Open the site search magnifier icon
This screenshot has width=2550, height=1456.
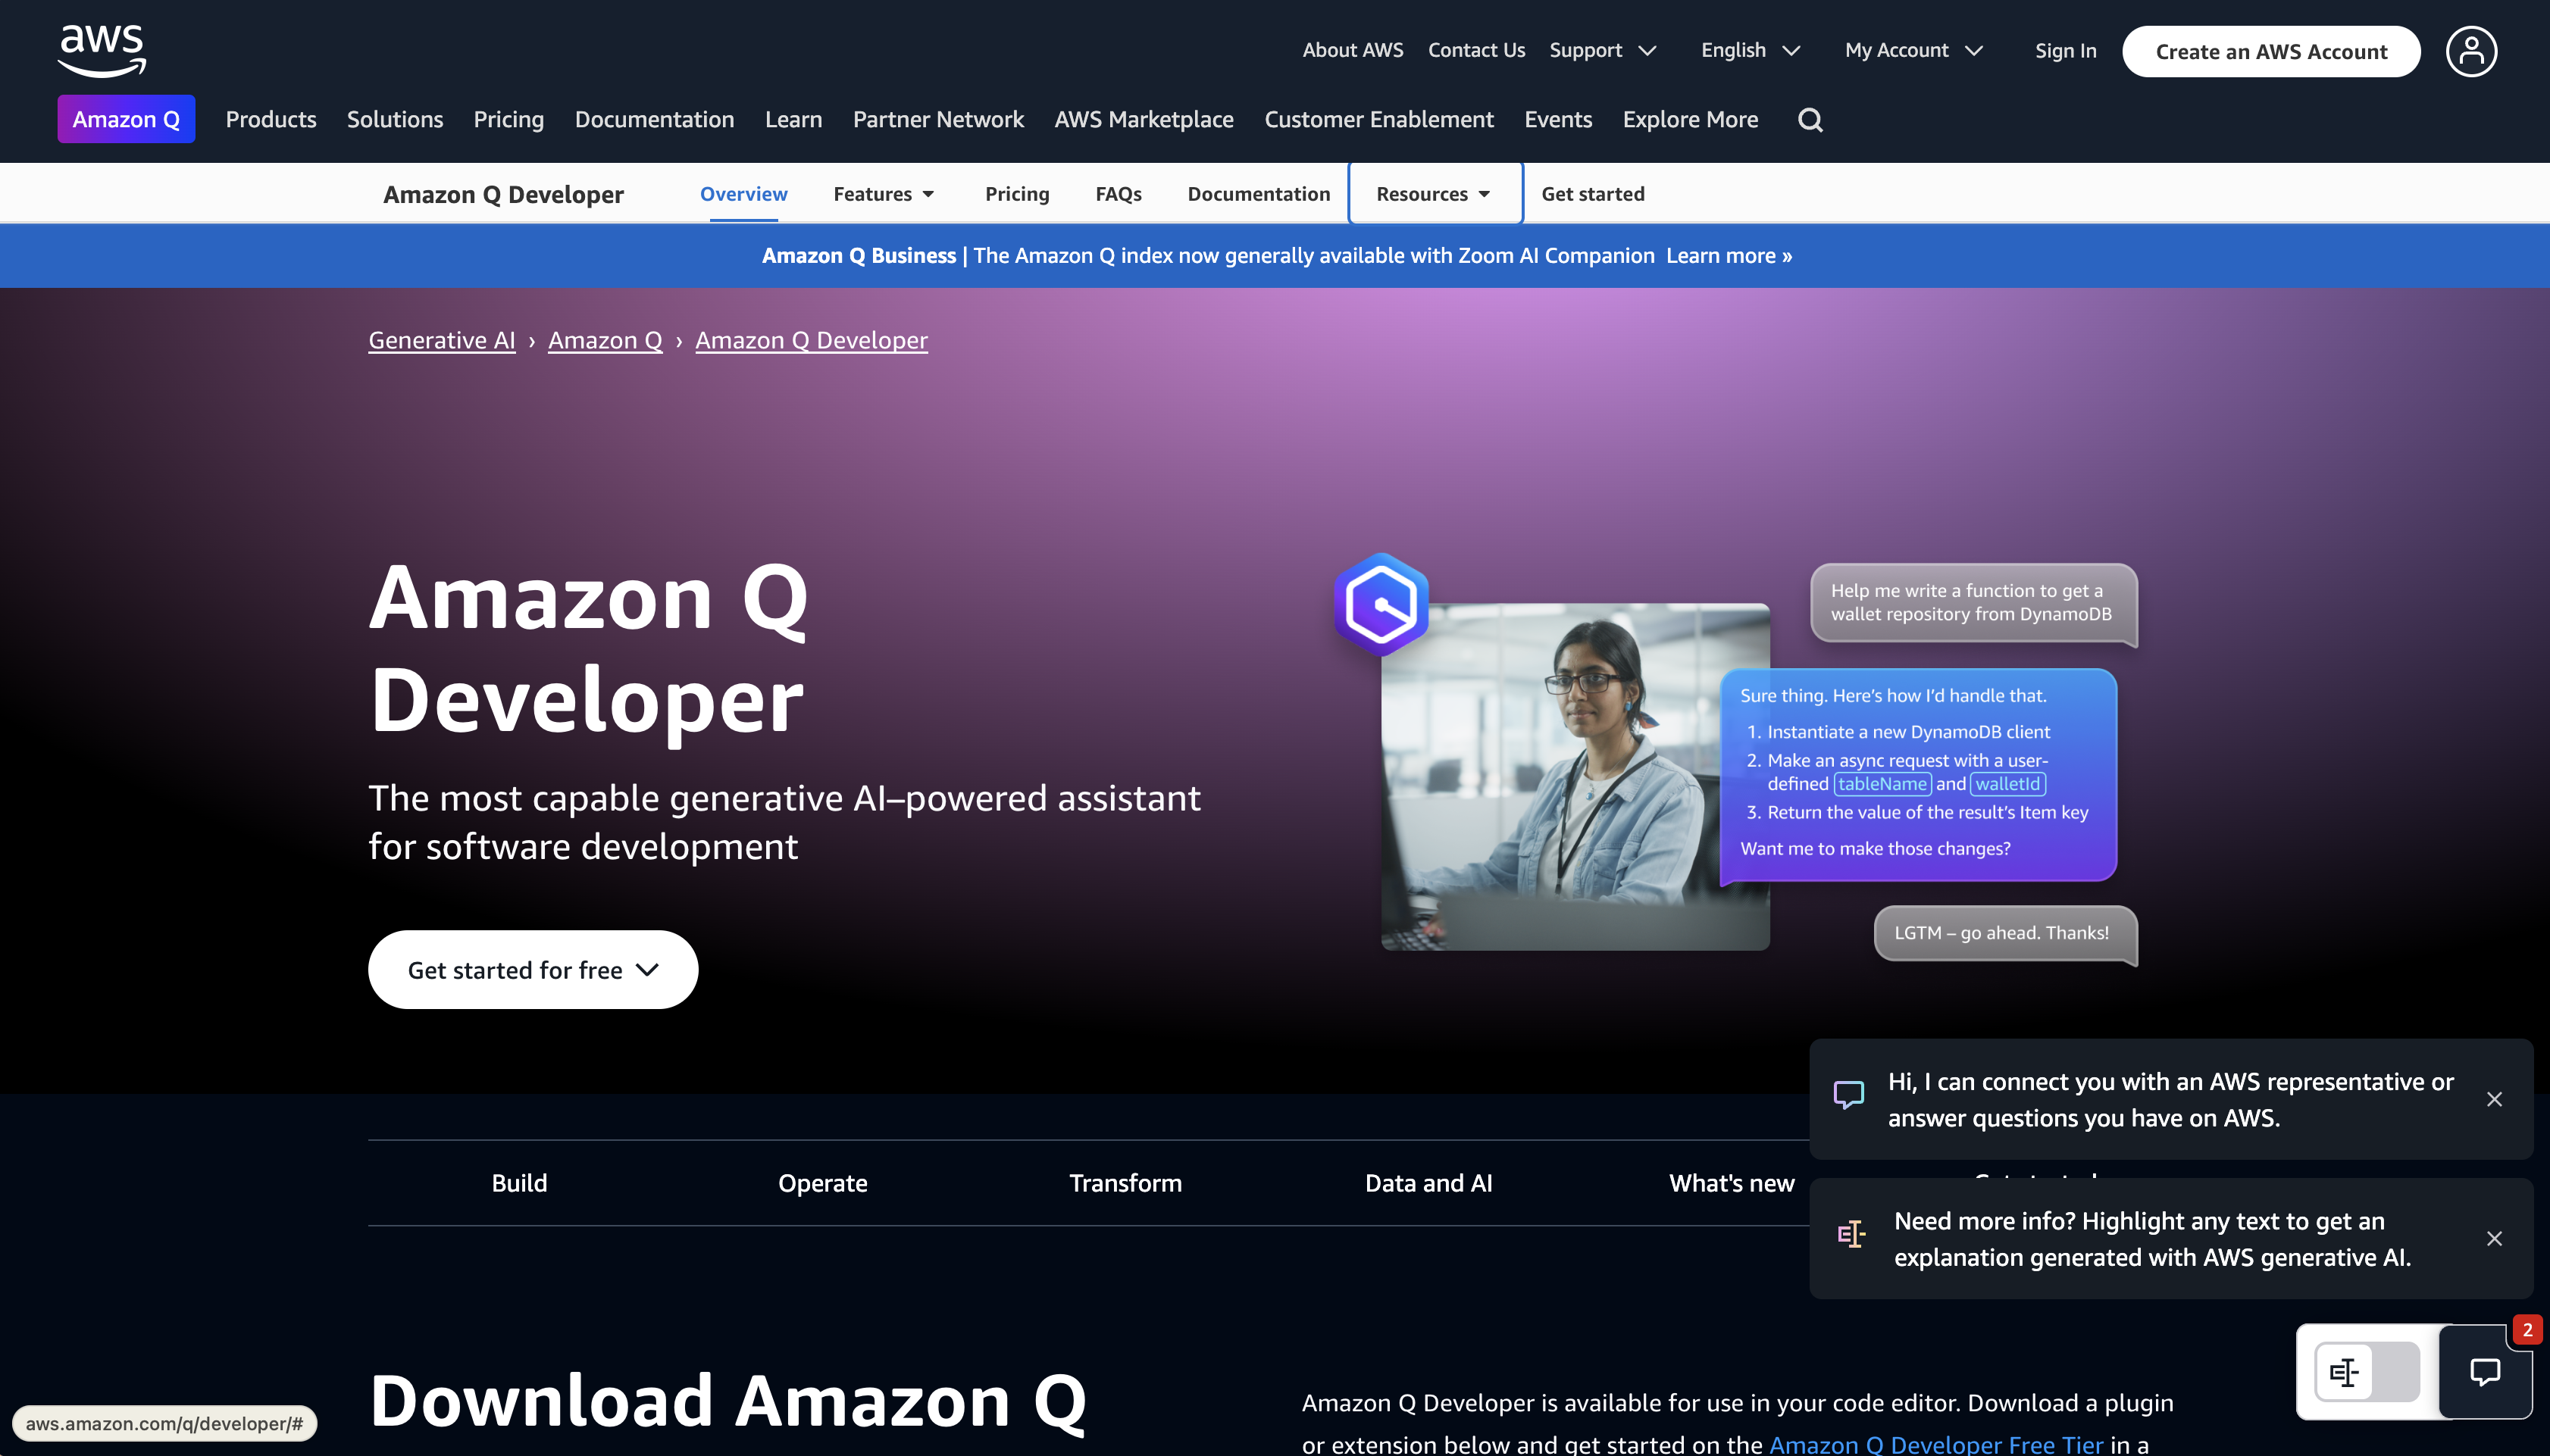[x=1810, y=119]
